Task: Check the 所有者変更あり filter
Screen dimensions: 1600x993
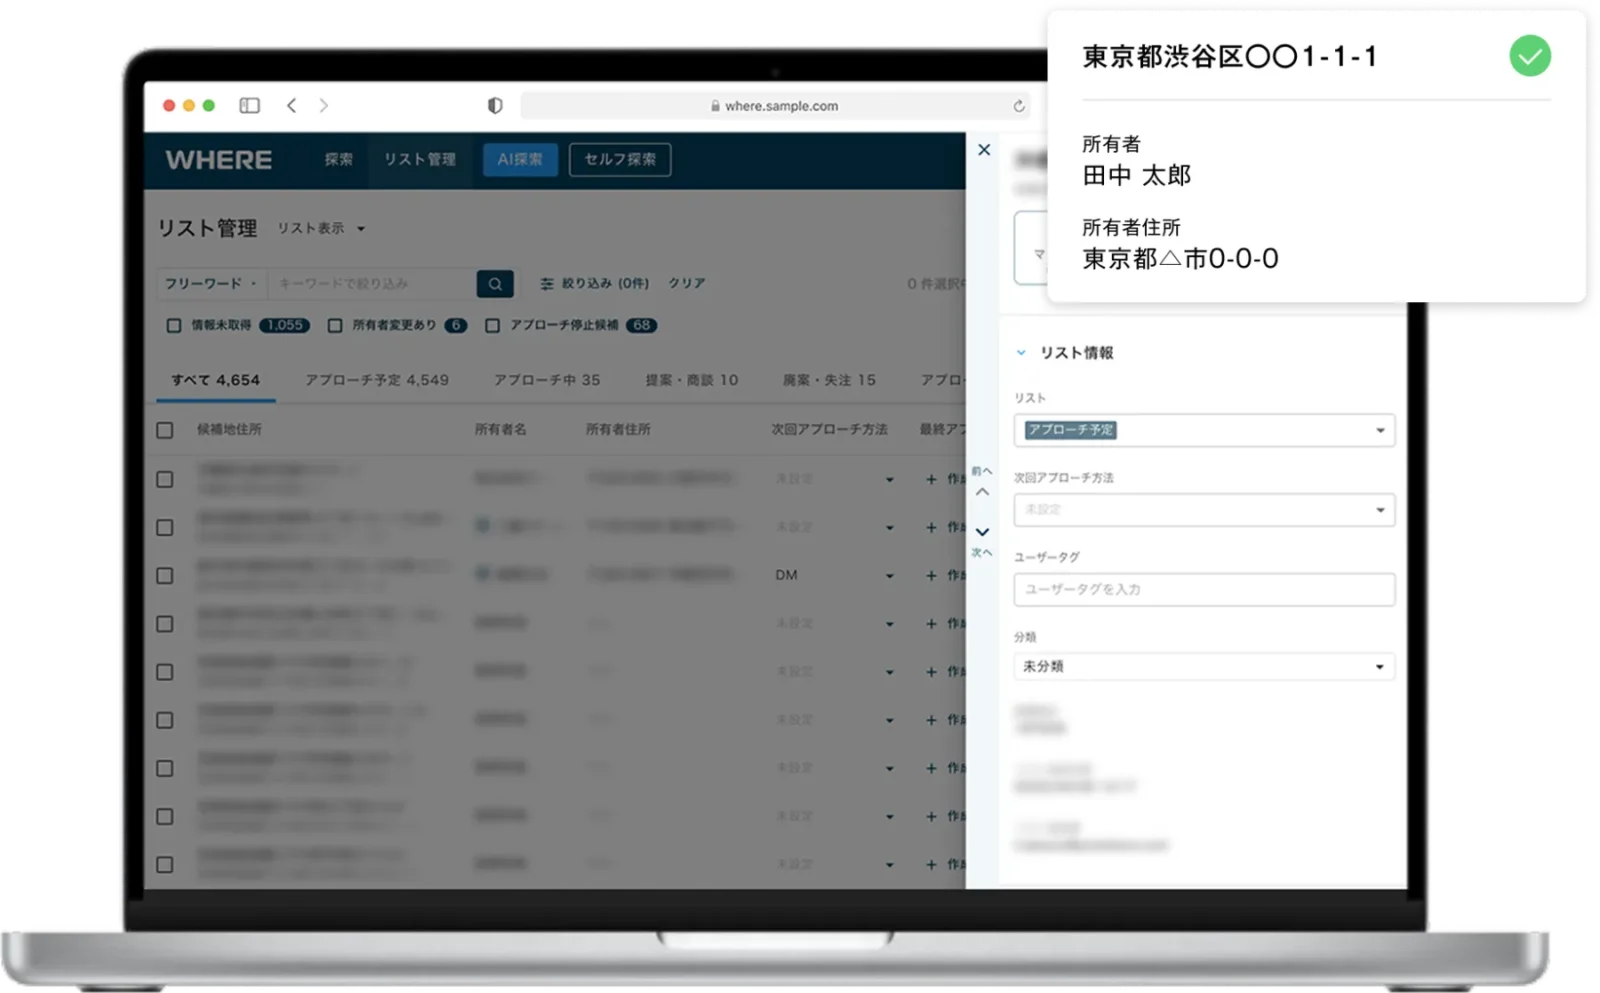Action: pyautogui.click(x=335, y=326)
